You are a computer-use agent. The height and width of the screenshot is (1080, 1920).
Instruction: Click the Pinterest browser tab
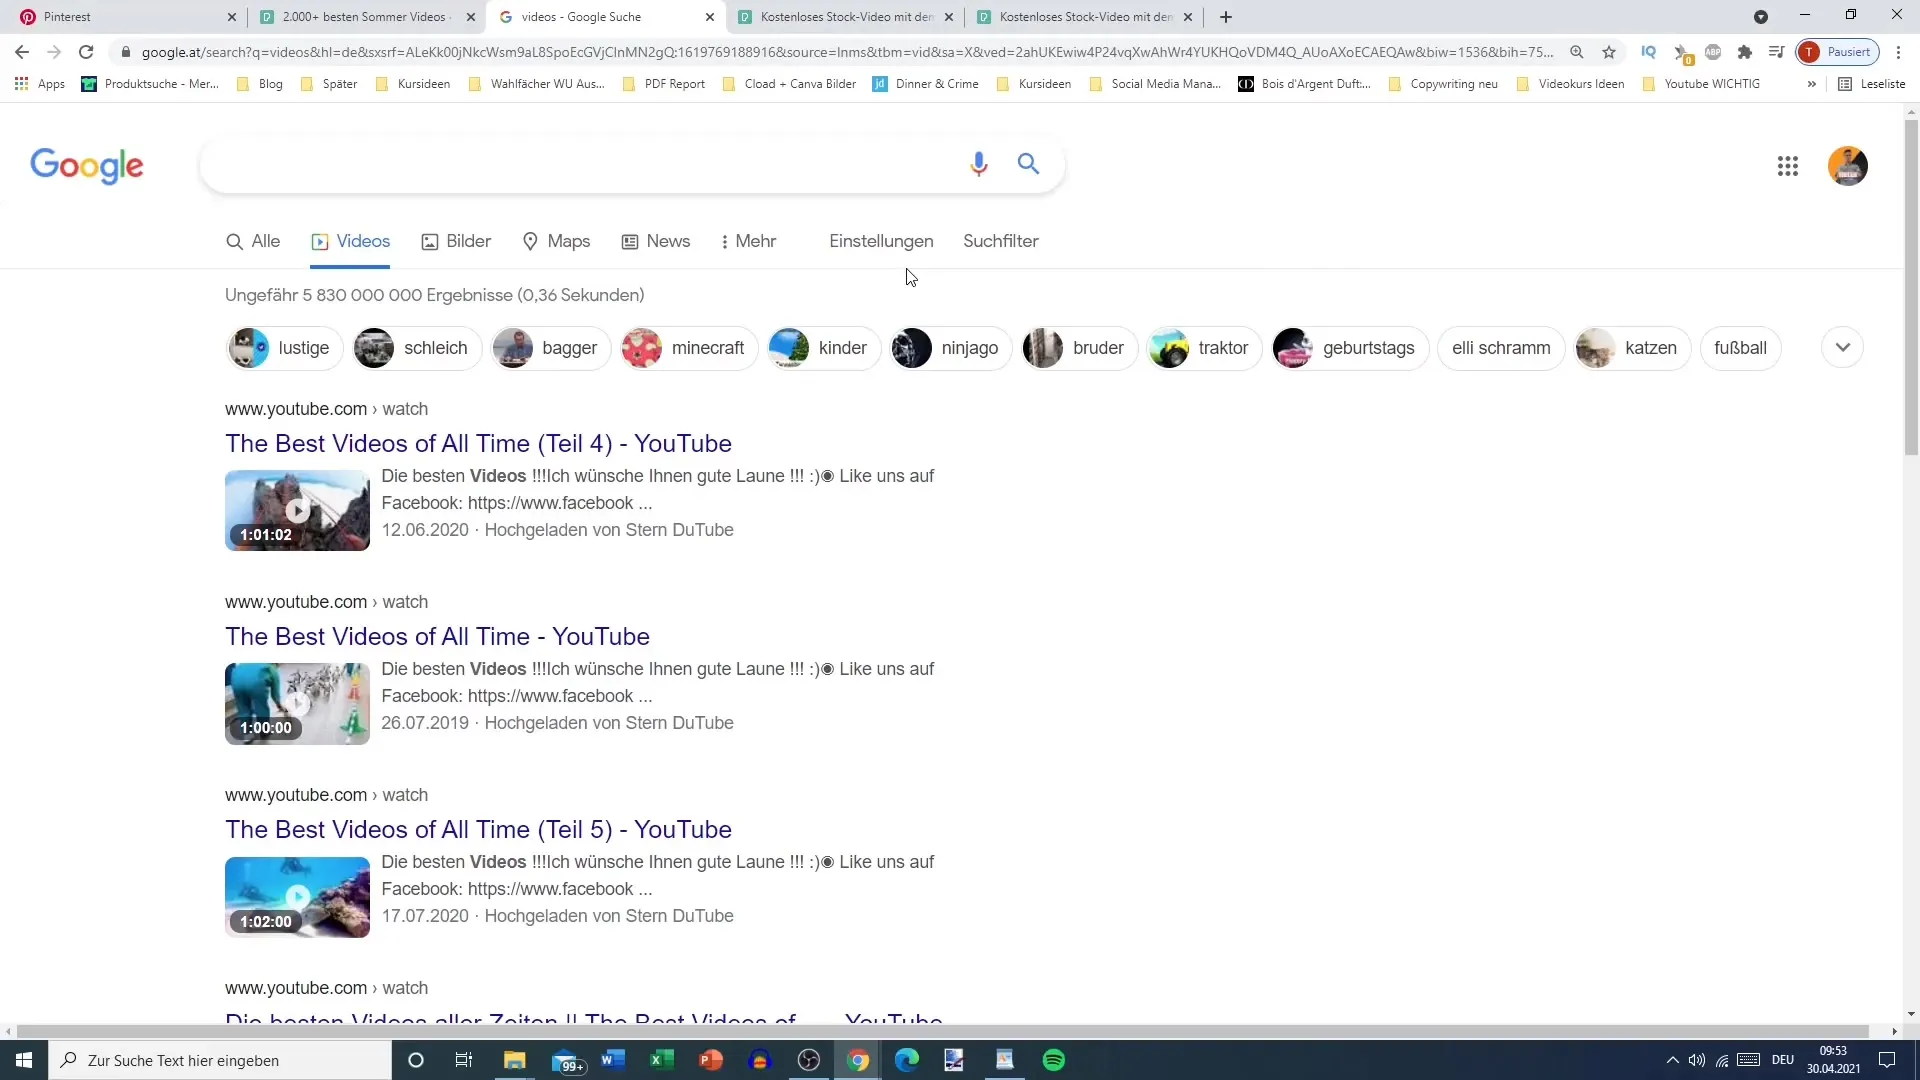point(121,16)
